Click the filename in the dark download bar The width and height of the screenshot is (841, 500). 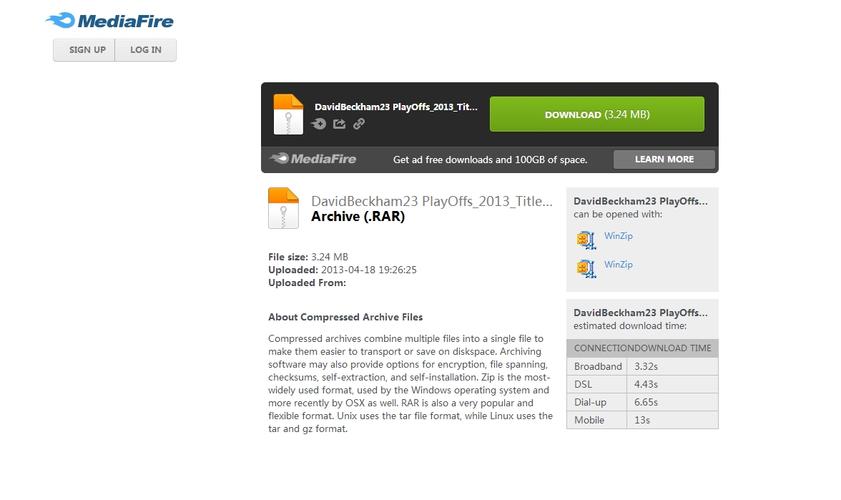tap(396, 107)
